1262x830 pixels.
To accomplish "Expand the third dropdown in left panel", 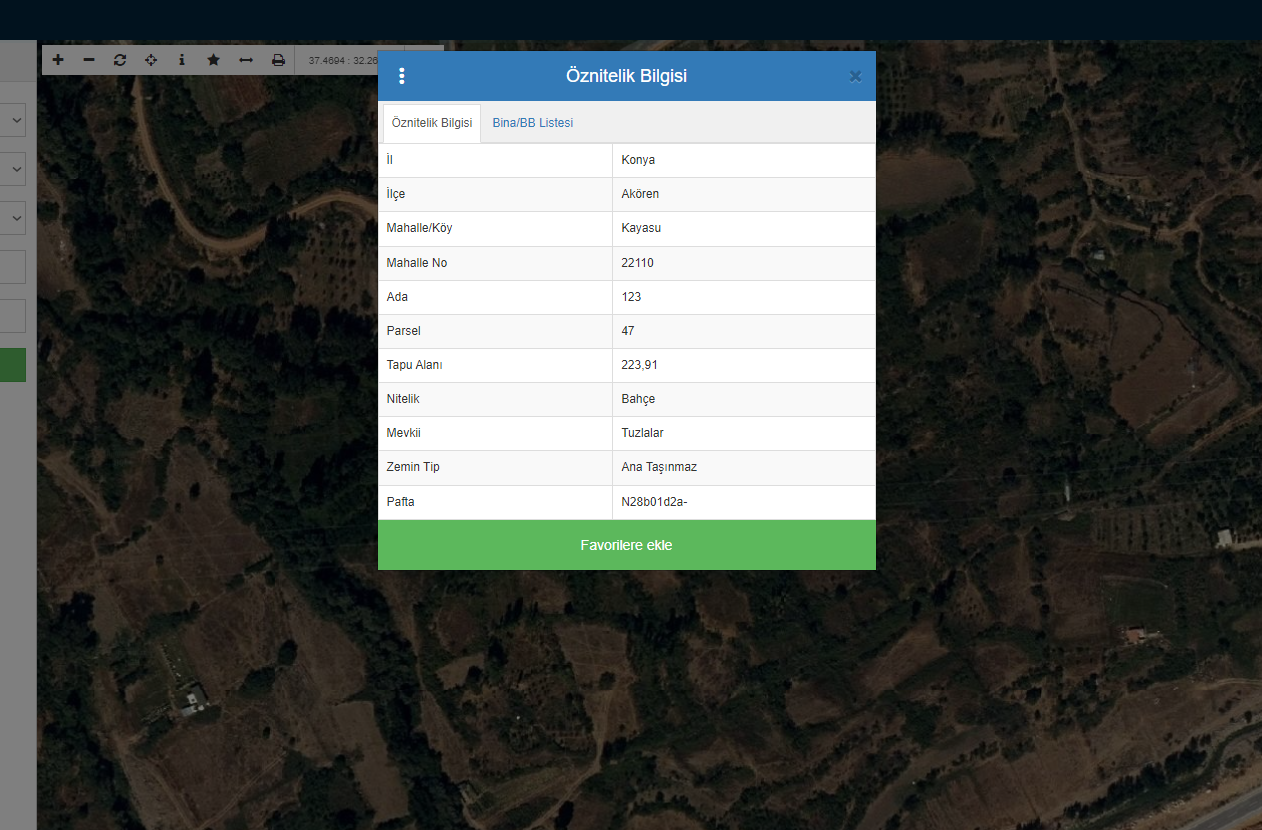I will (14, 217).
